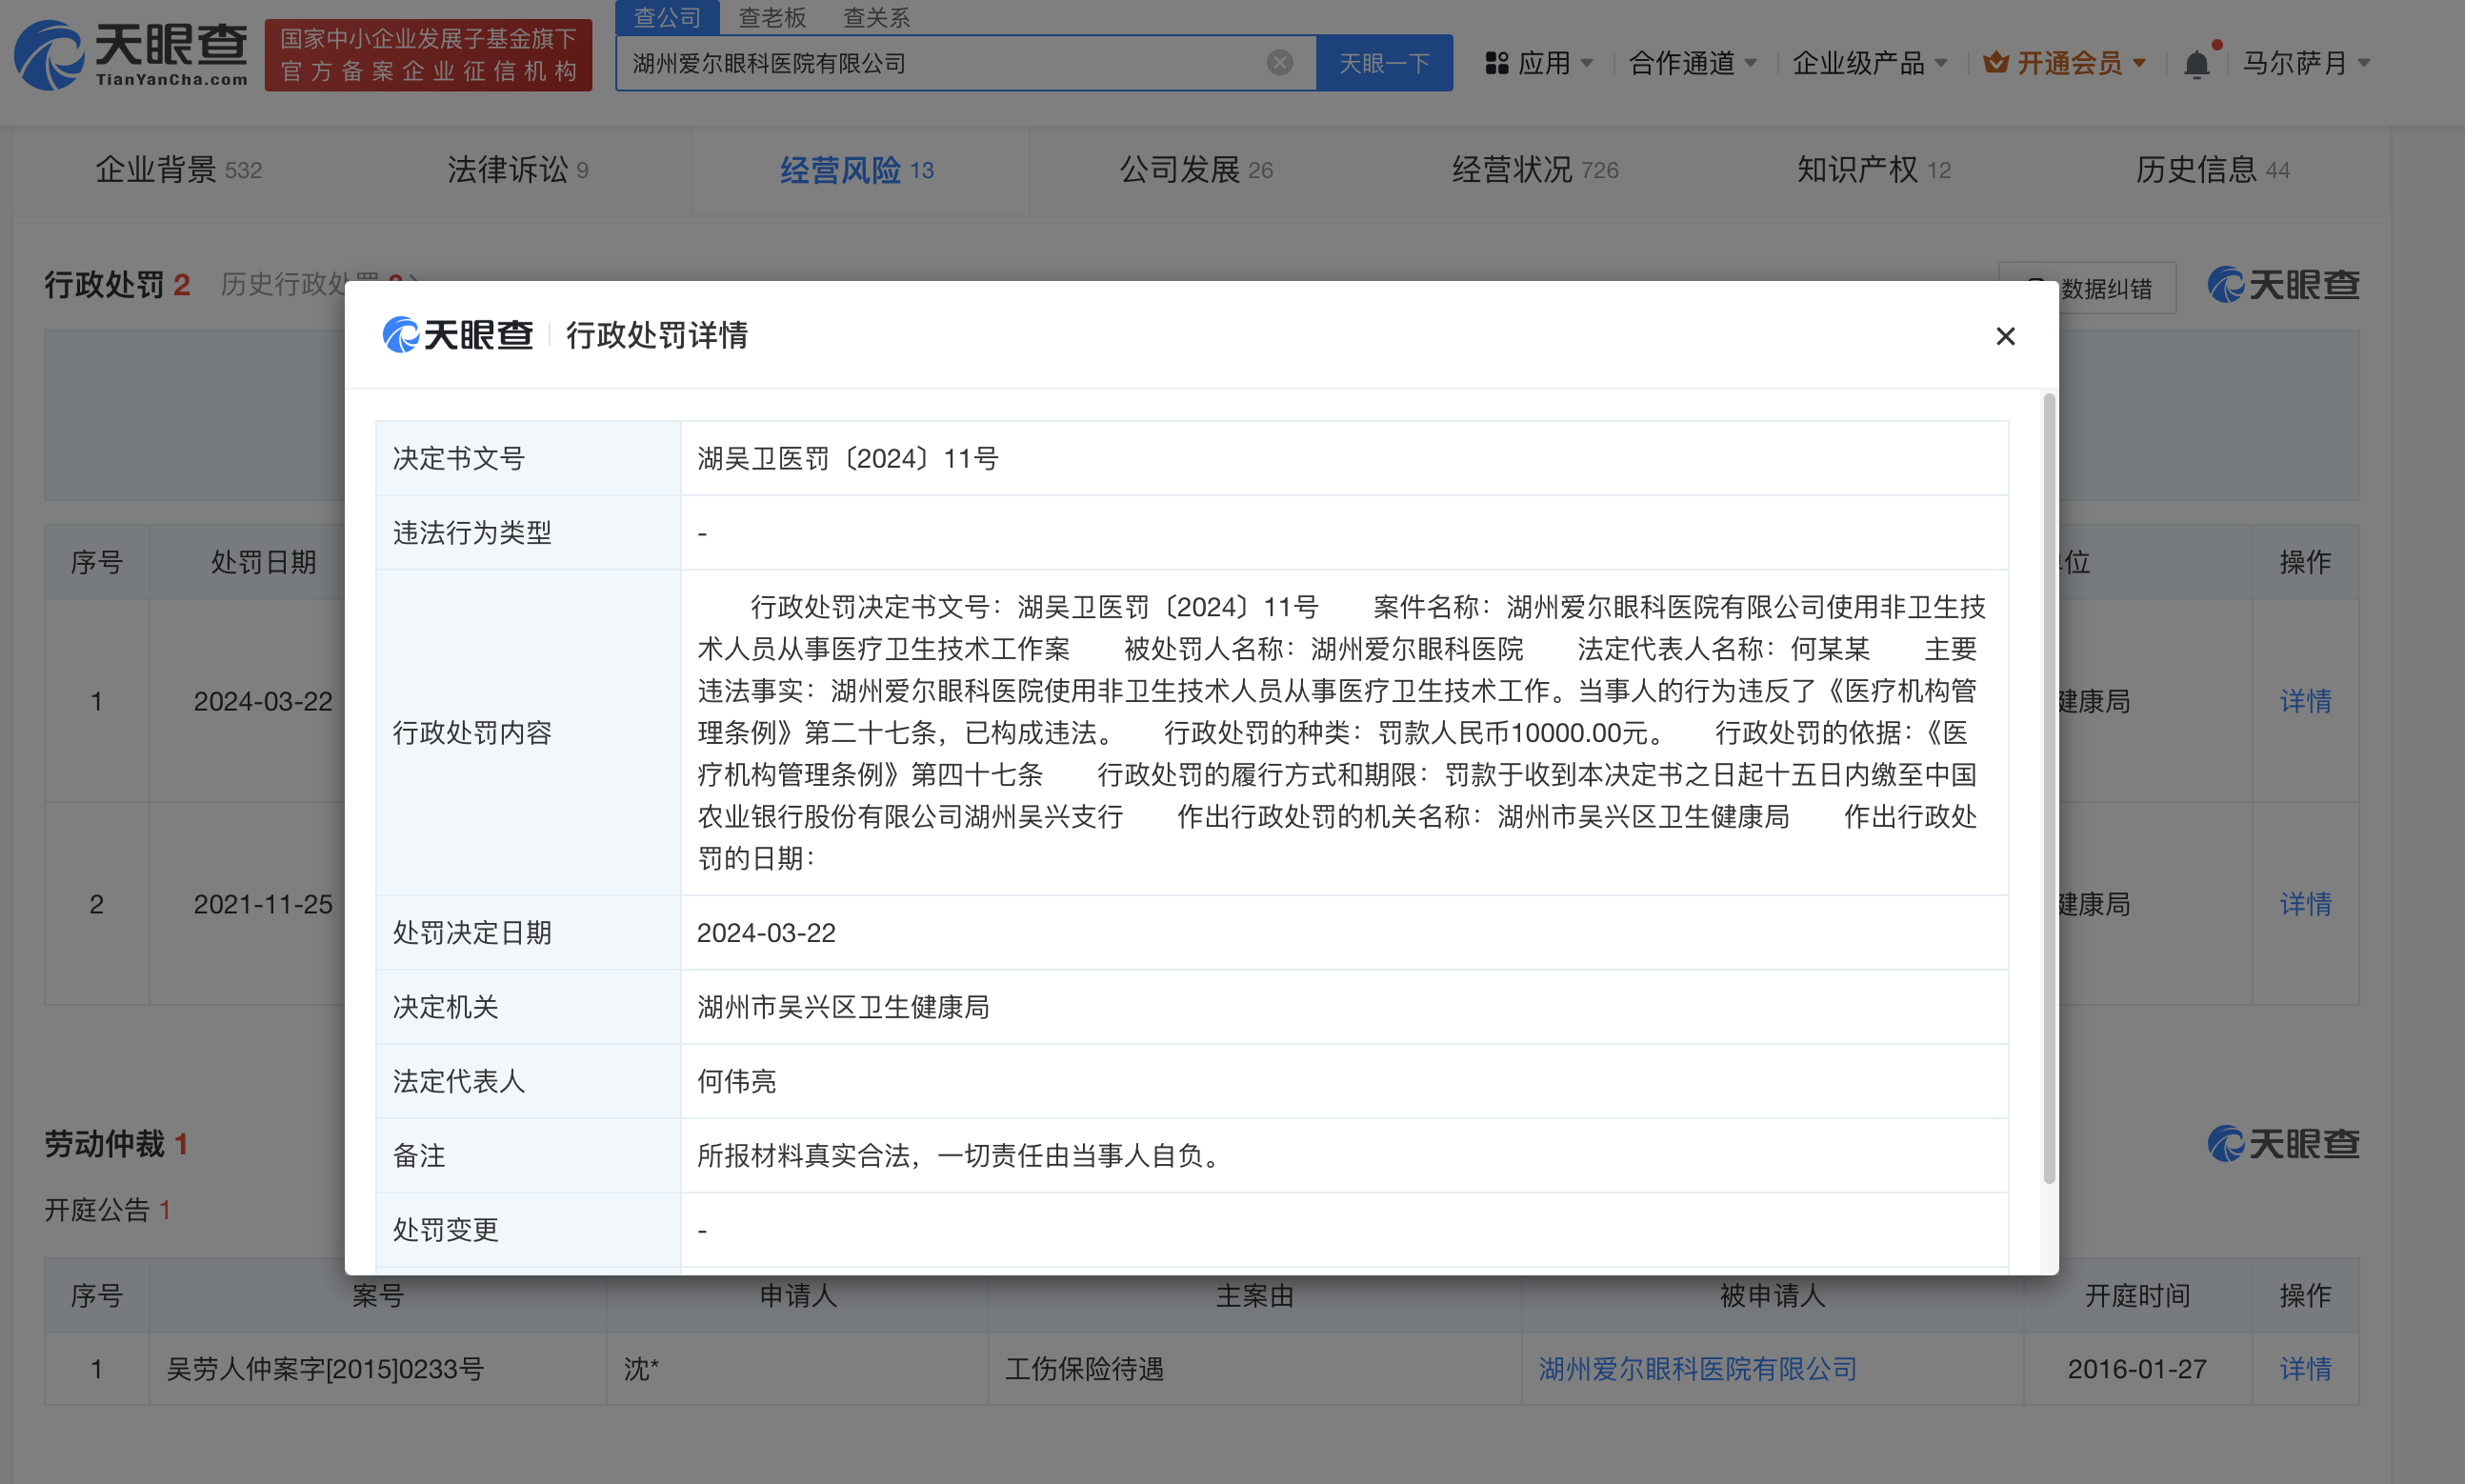Click the 开庭公告 sub-heading
Image resolution: width=2465 pixels, height=1484 pixels.
107,1210
